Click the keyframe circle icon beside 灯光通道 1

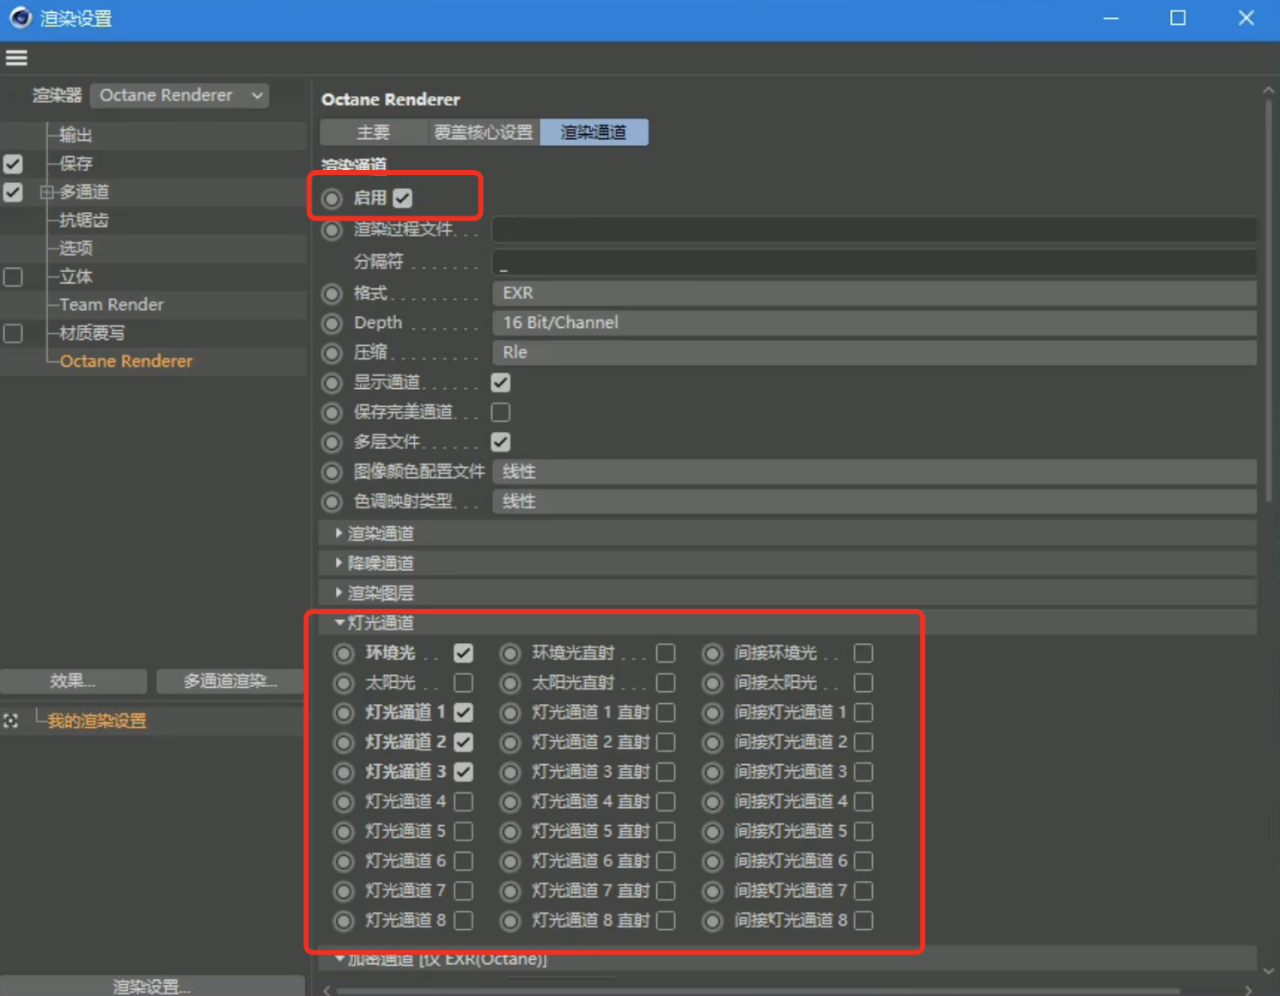[344, 713]
